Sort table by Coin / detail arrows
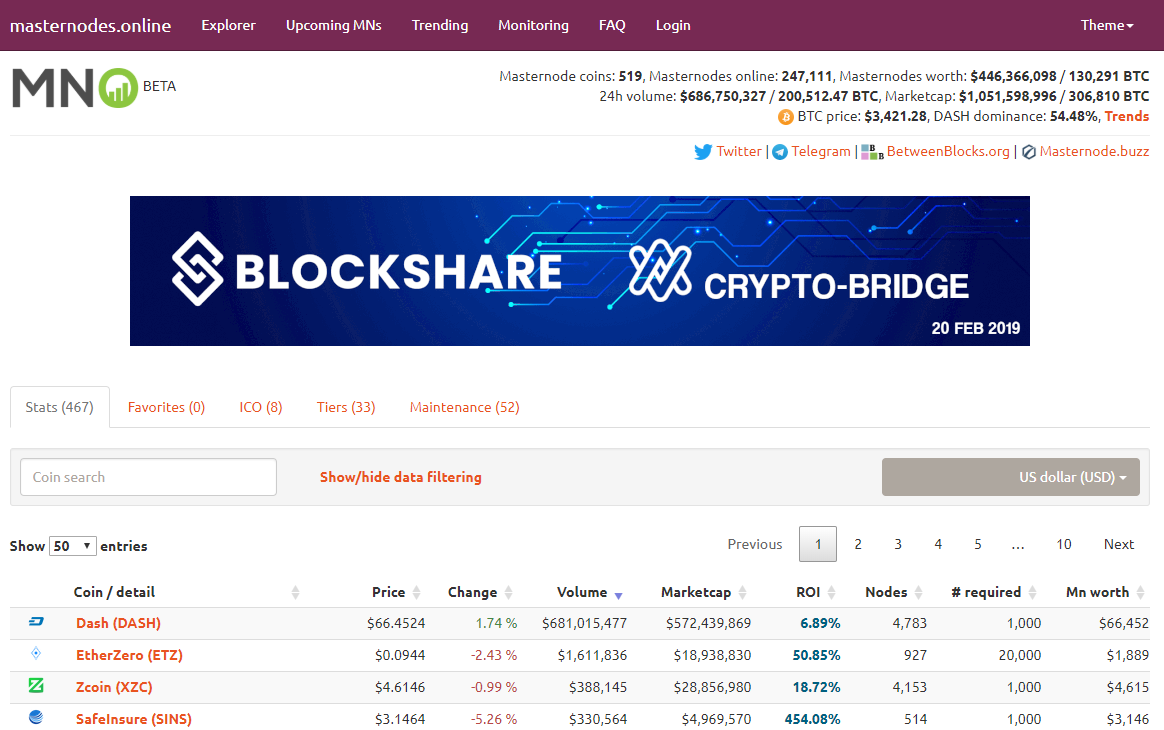 [x=295, y=593]
